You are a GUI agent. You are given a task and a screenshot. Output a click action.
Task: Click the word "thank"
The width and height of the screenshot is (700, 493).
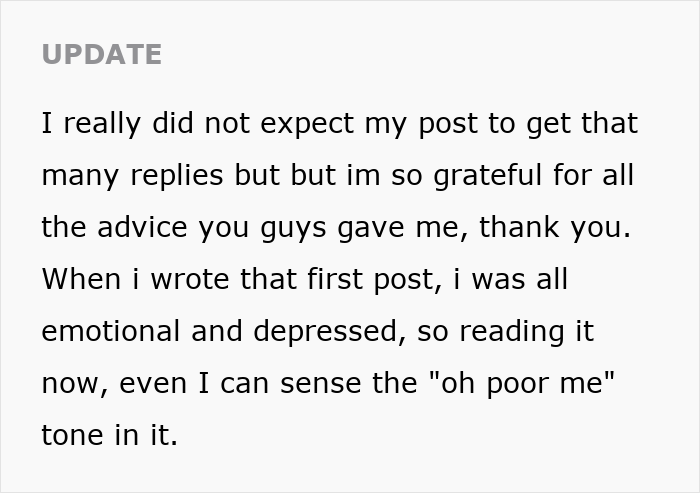click(519, 227)
